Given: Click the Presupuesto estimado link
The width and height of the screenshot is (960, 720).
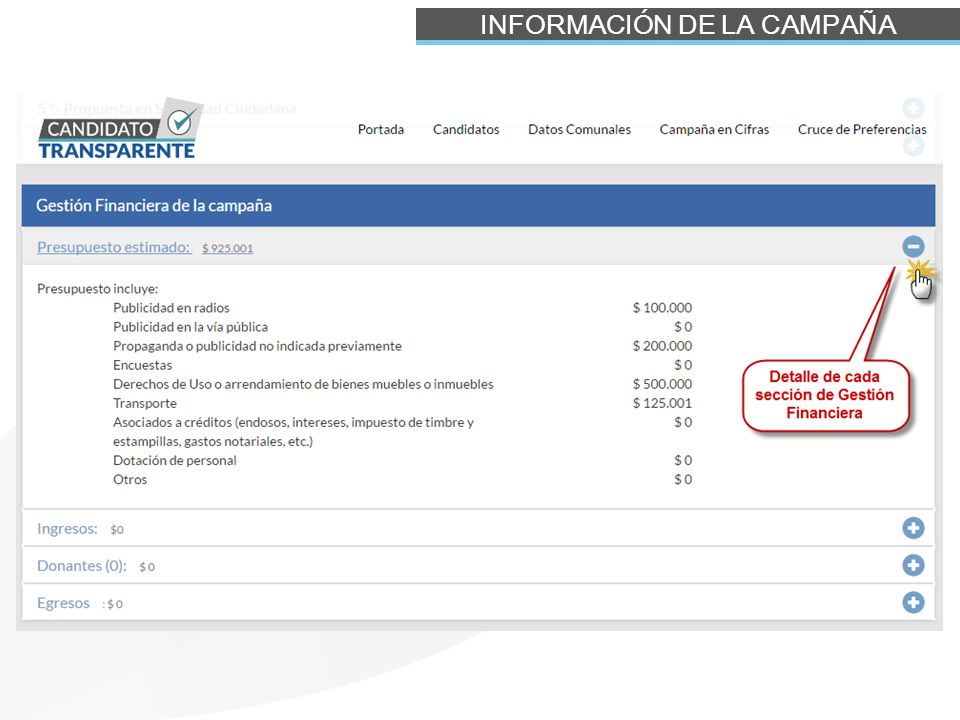Looking at the screenshot, I should (114, 247).
